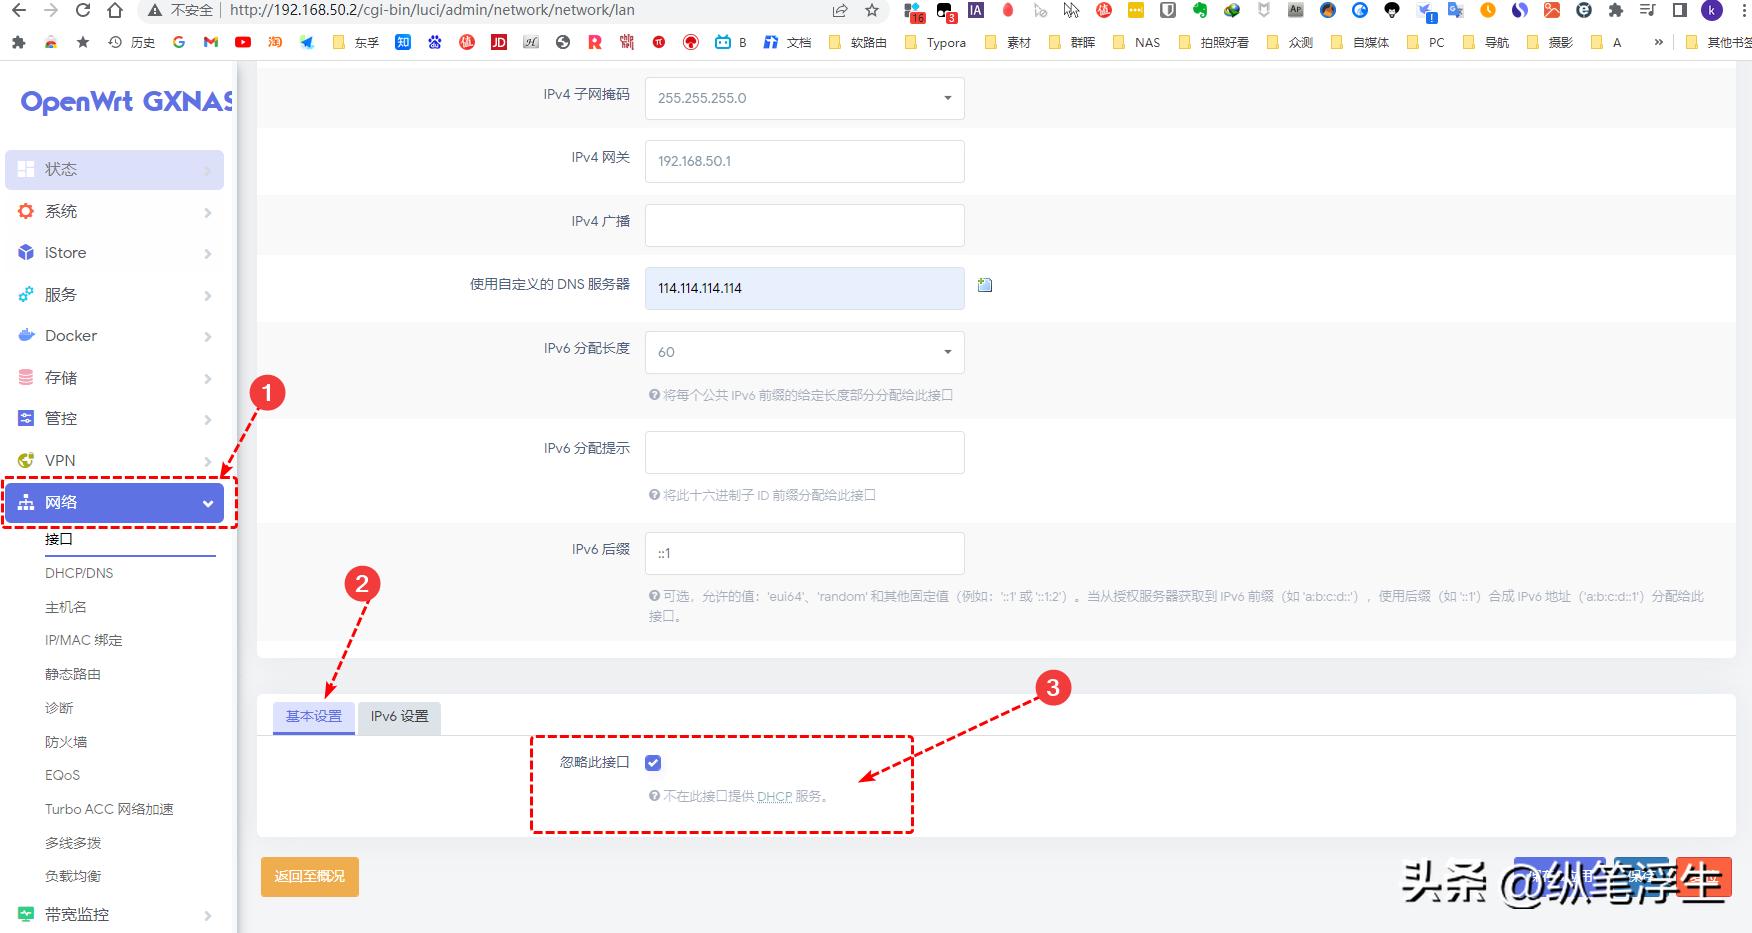
Task: Open the IPv4 子网掩码 dropdown
Action: (946, 98)
